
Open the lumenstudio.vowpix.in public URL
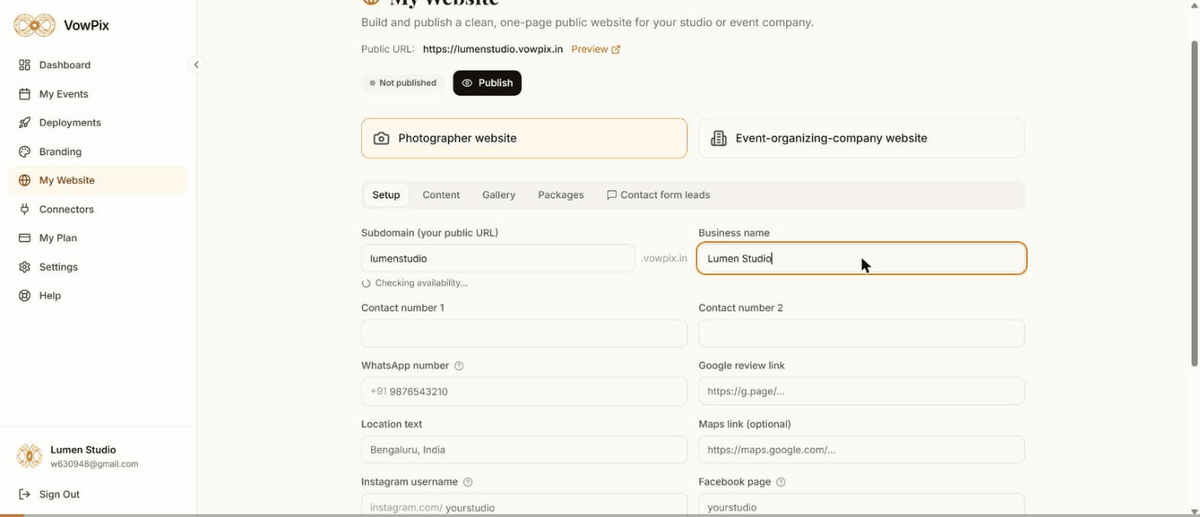tap(493, 49)
